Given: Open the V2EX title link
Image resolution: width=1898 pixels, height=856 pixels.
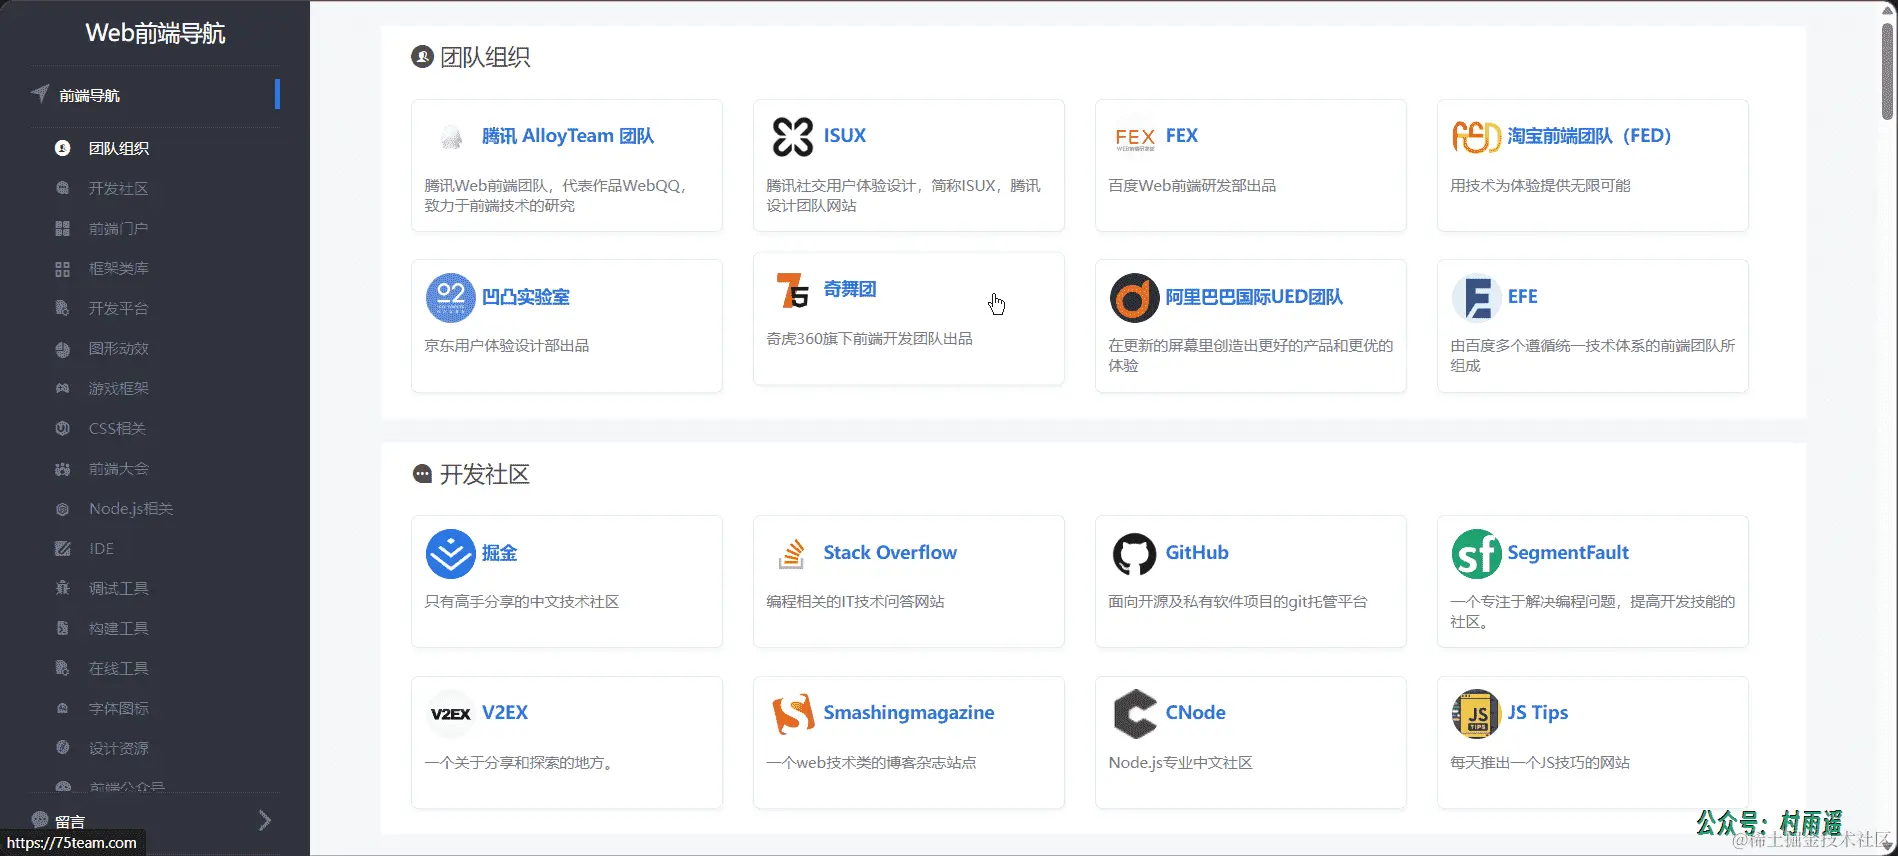Looking at the screenshot, I should coord(505,713).
